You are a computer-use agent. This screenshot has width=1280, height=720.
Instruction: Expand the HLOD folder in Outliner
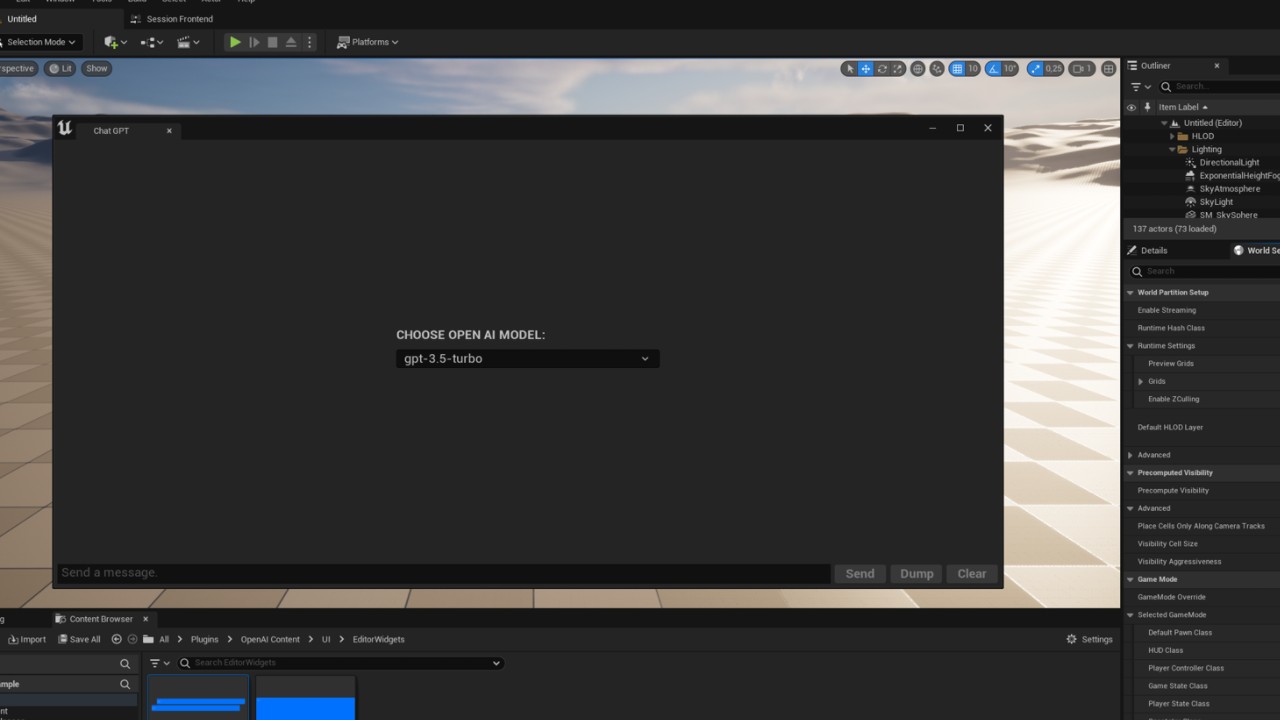1172,136
